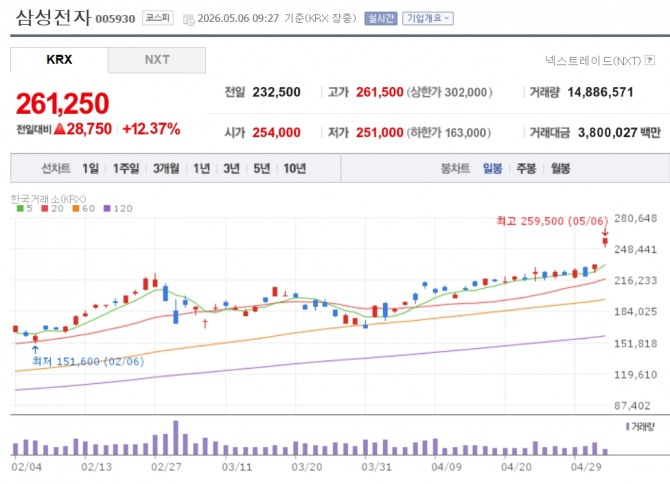Click the 코스피 market badge
The height and width of the screenshot is (484, 670).
coord(158,18)
